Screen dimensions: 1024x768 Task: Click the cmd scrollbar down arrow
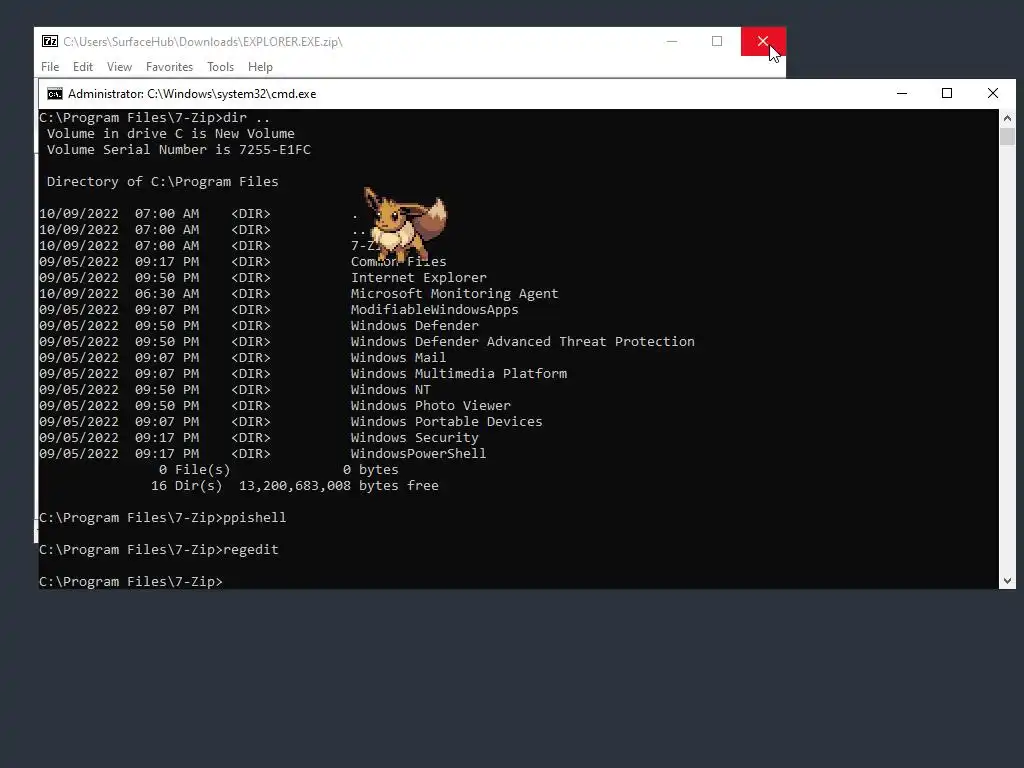(x=1007, y=581)
